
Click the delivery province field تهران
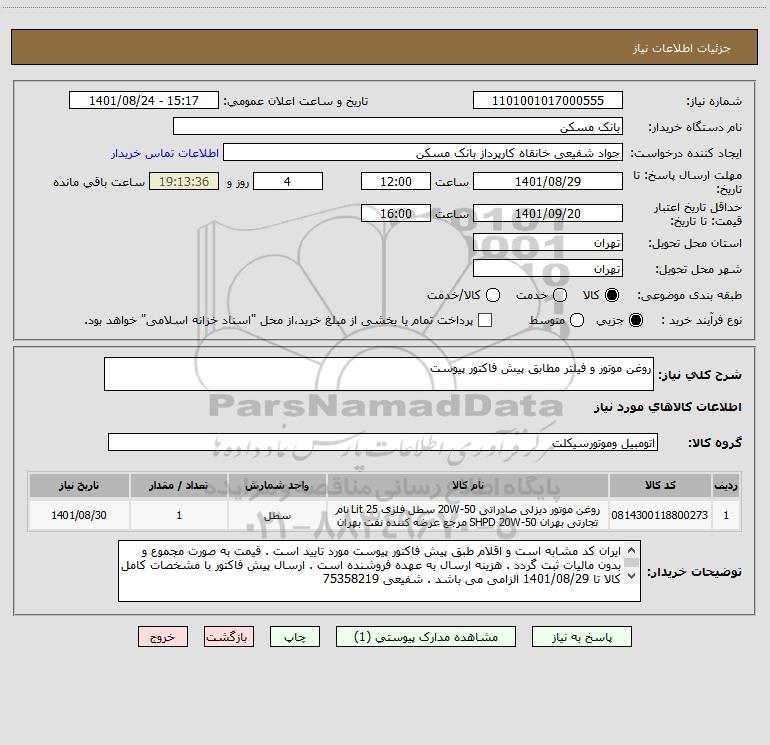[x=548, y=242]
